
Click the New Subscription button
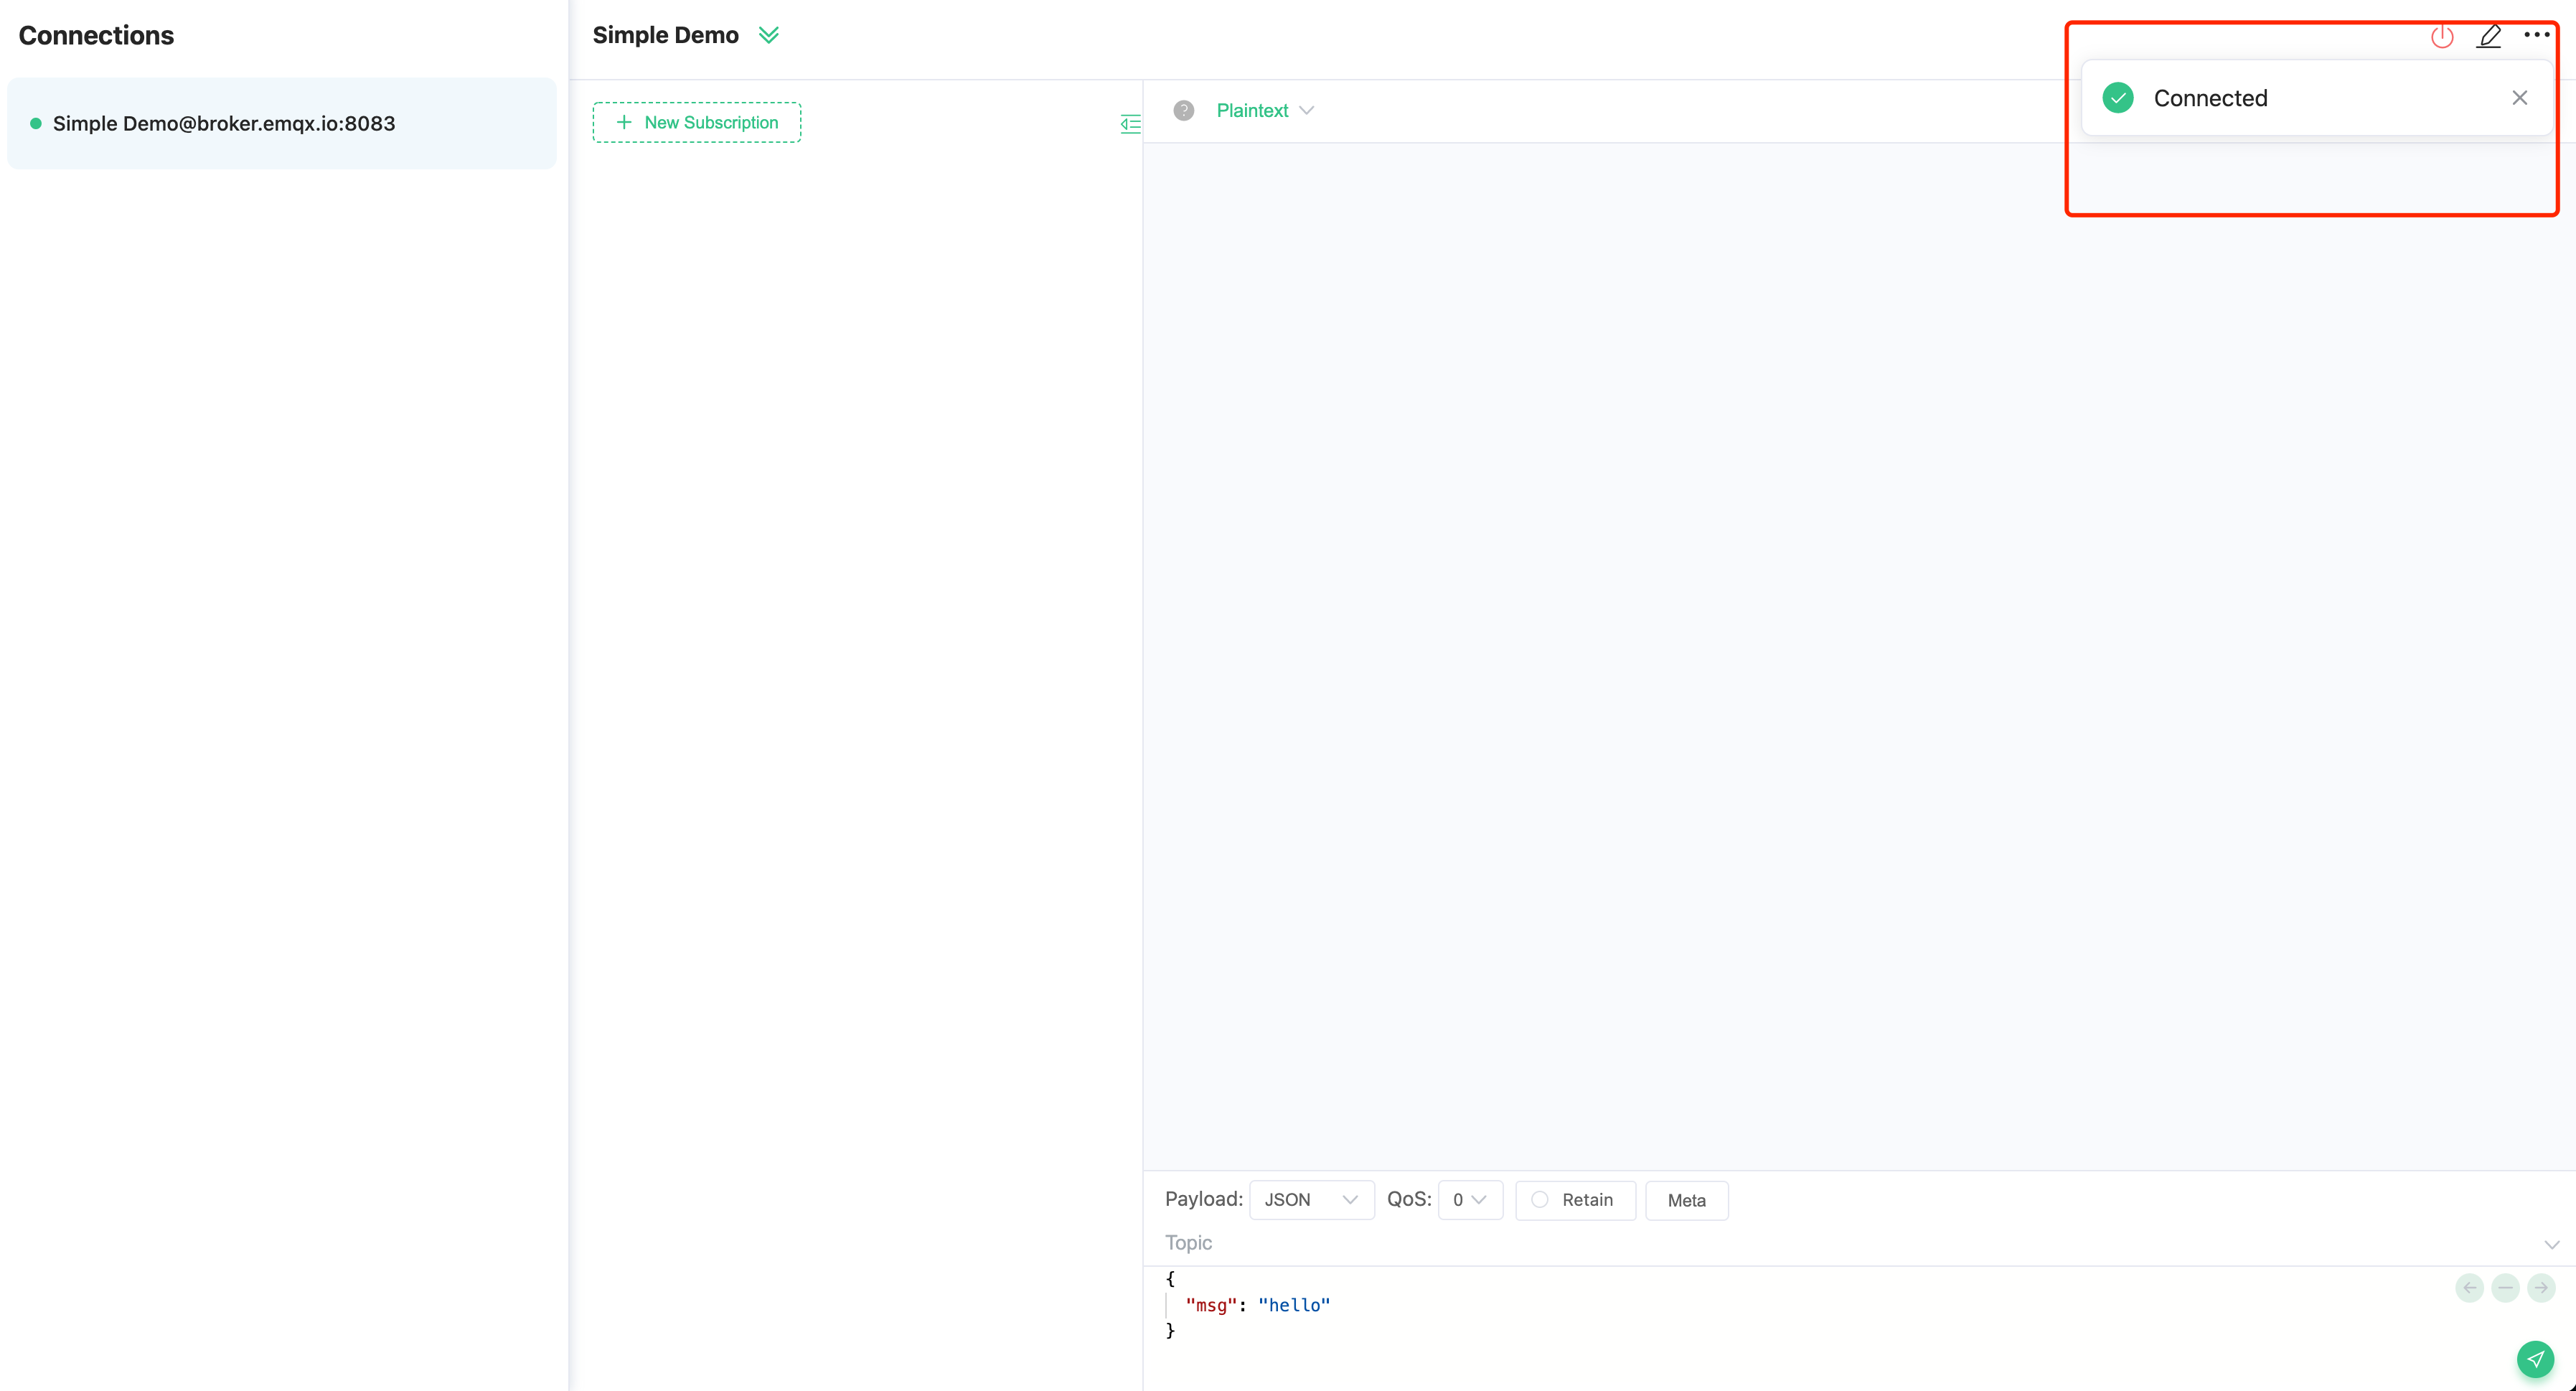[697, 121]
